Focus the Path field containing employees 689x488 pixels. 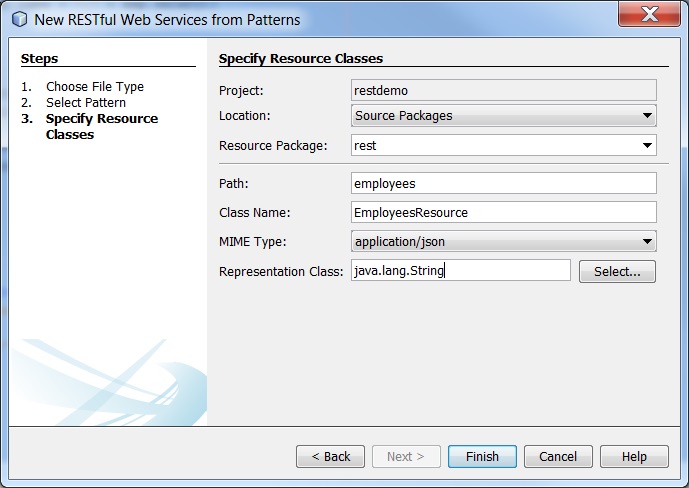(x=504, y=183)
